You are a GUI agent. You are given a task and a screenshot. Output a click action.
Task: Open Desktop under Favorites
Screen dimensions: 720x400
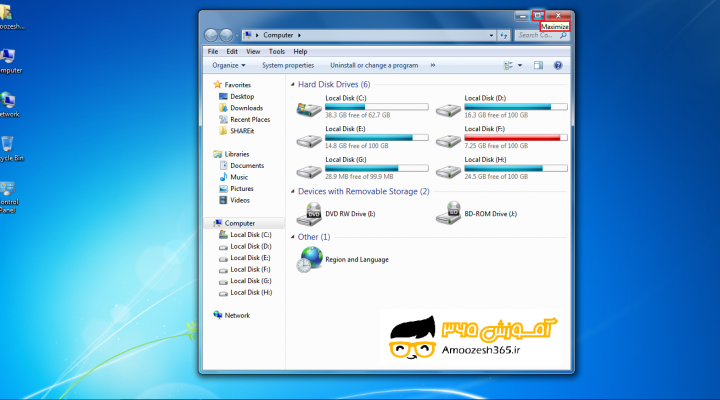[x=236, y=96]
